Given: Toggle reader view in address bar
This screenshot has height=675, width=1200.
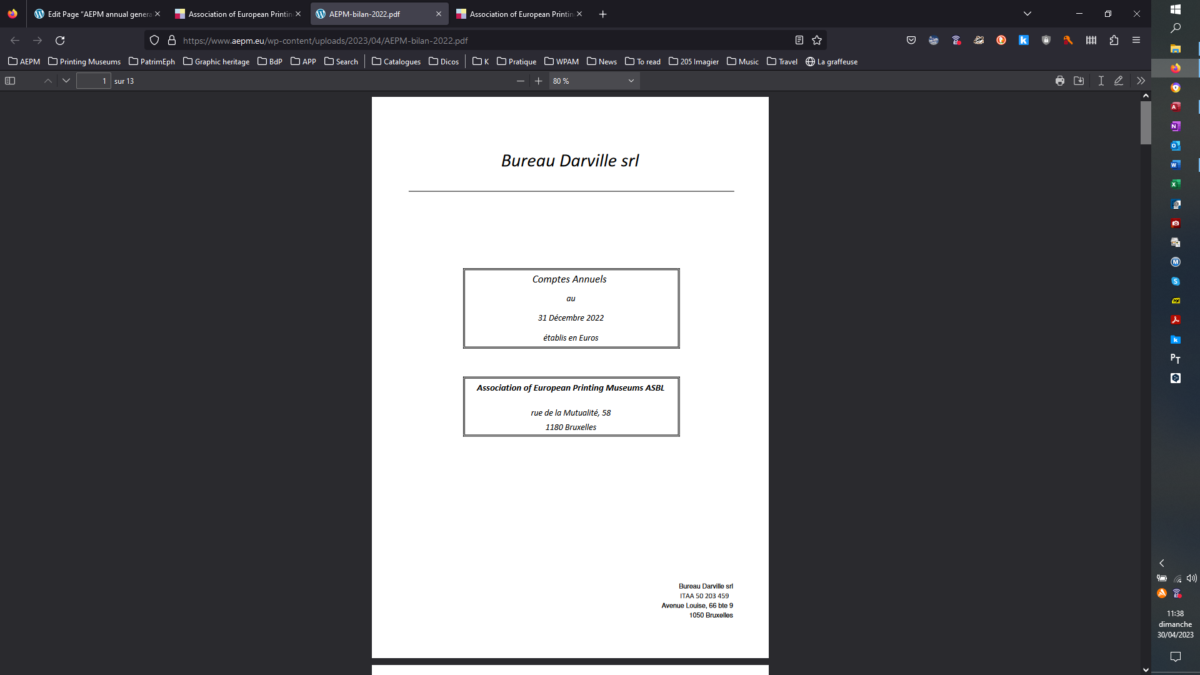Looking at the screenshot, I should click(798, 40).
